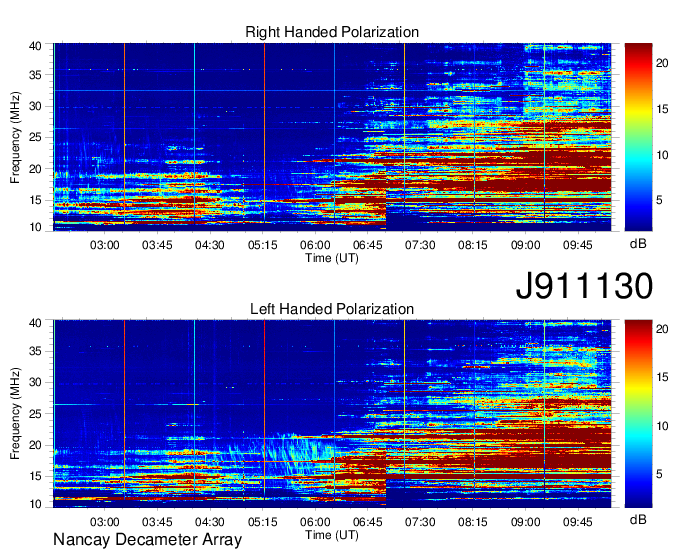Click 03:00 time tick of Right Handed plot
This screenshot has width=680, height=552.
click(105, 245)
